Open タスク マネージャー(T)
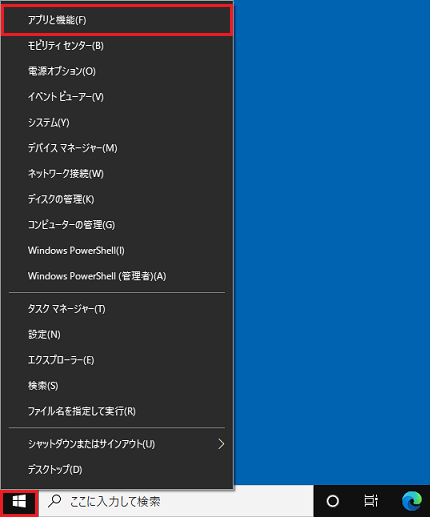430x517 pixels. (117, 309)
